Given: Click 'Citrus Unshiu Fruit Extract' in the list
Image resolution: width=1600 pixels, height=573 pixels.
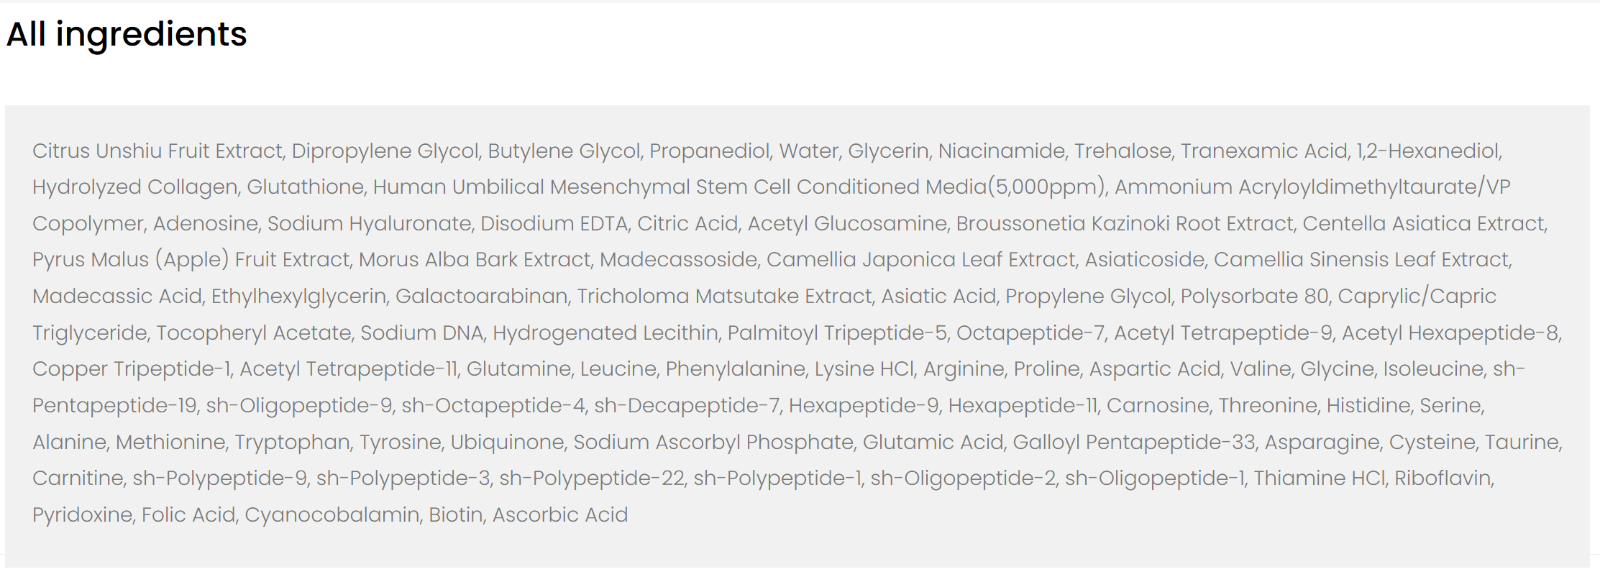Looking at the screenshot, I should 157,151.
